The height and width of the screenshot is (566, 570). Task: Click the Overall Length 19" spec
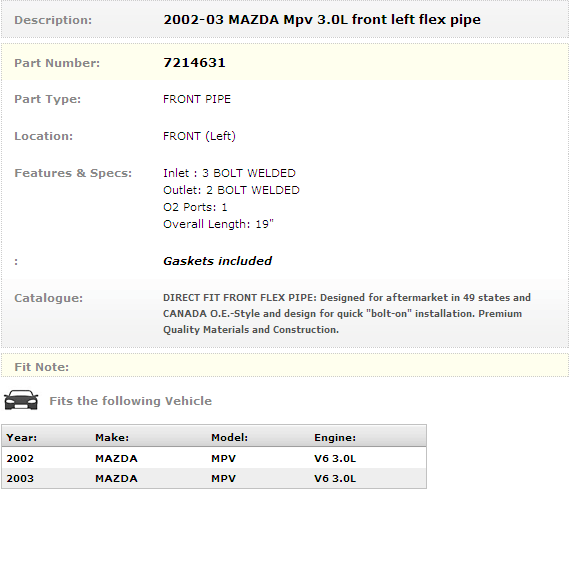[x=218, y=224]
